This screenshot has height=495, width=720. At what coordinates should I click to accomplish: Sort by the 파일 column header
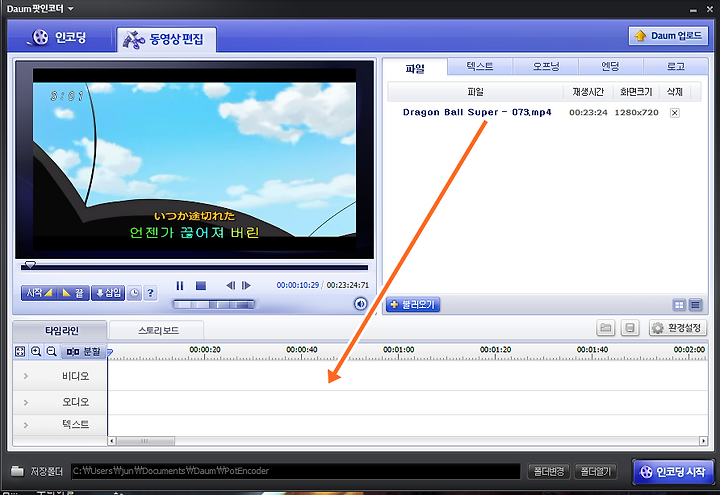tap(475, 92)
